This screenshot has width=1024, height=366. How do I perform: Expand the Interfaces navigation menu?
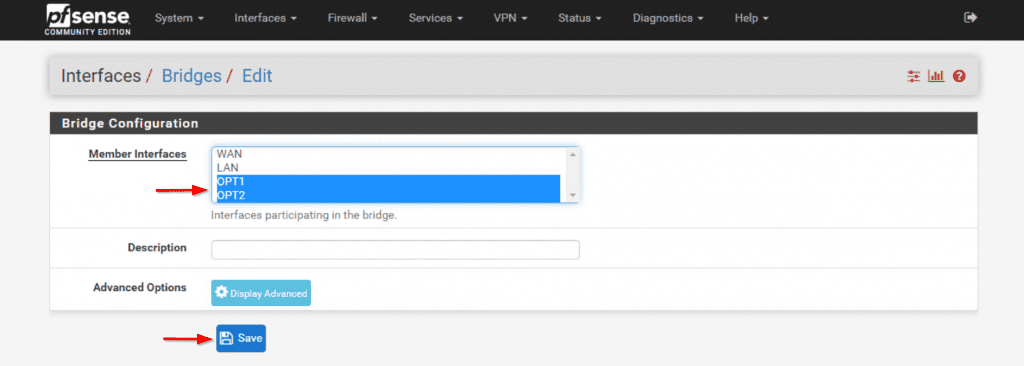266,18
